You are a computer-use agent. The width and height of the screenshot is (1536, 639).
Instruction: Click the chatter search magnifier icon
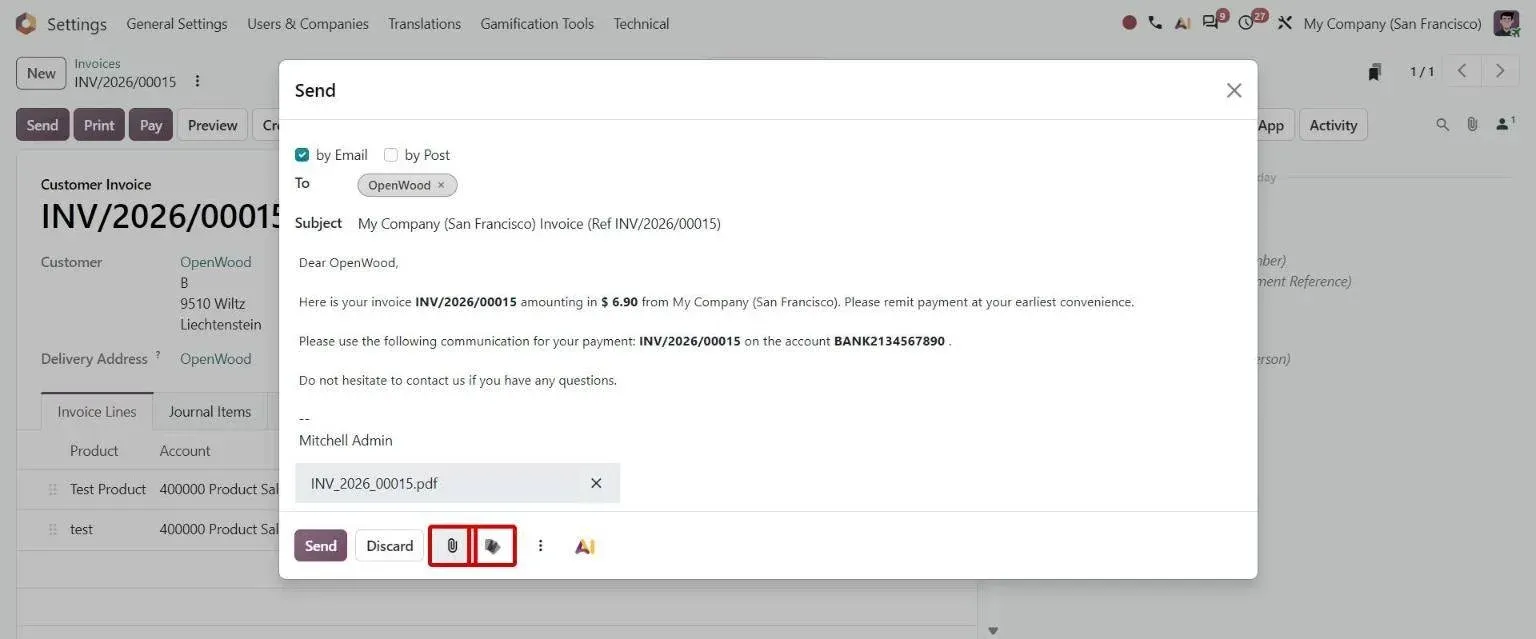(1442, 125)
